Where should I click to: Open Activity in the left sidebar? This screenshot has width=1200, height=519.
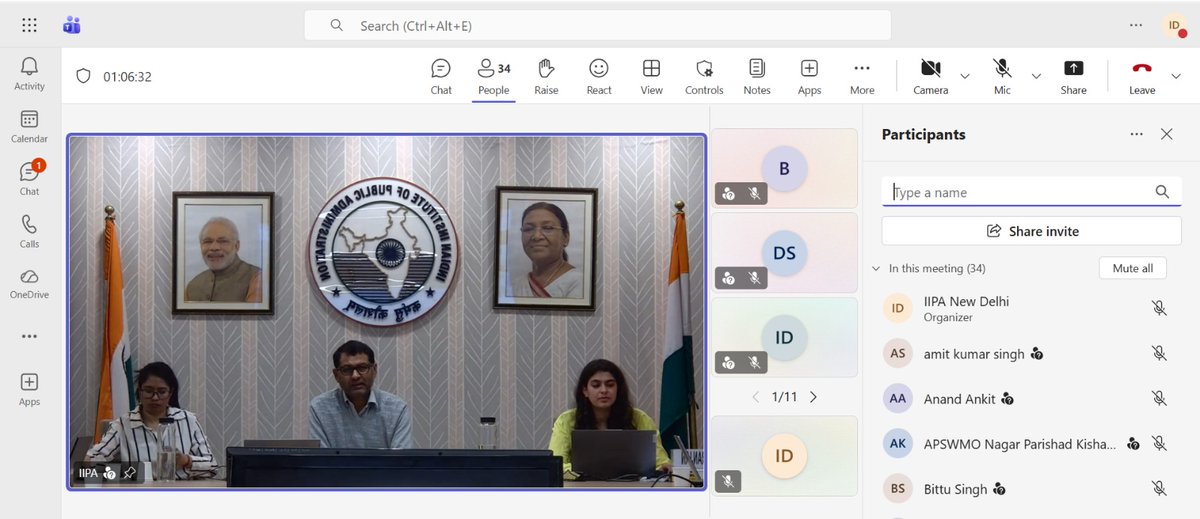[x=29, y=74]
